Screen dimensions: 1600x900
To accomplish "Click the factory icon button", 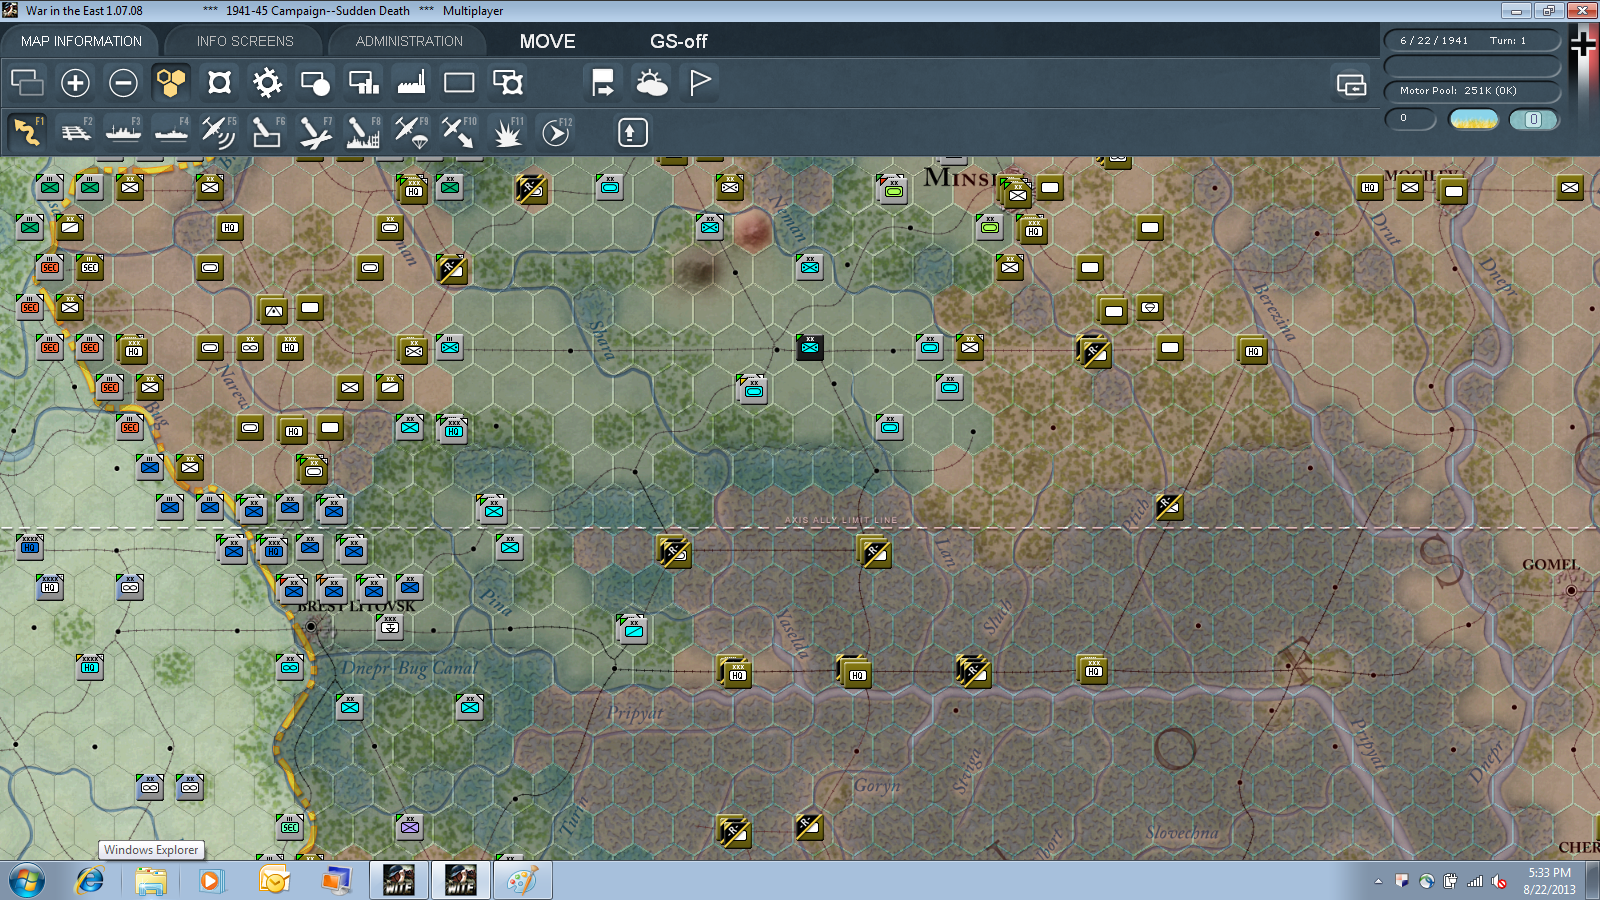I will pyautogui.click(x=411, y=82).
